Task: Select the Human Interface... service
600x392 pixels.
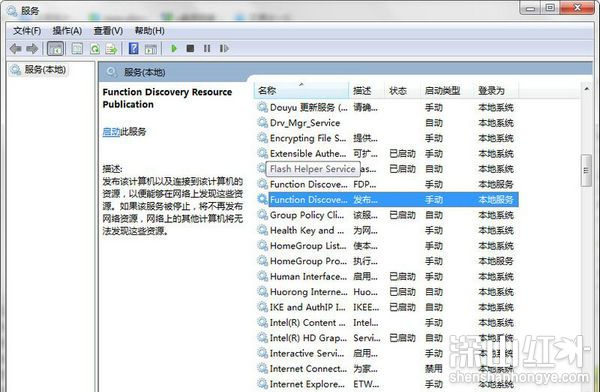Action: pos(387,276)
